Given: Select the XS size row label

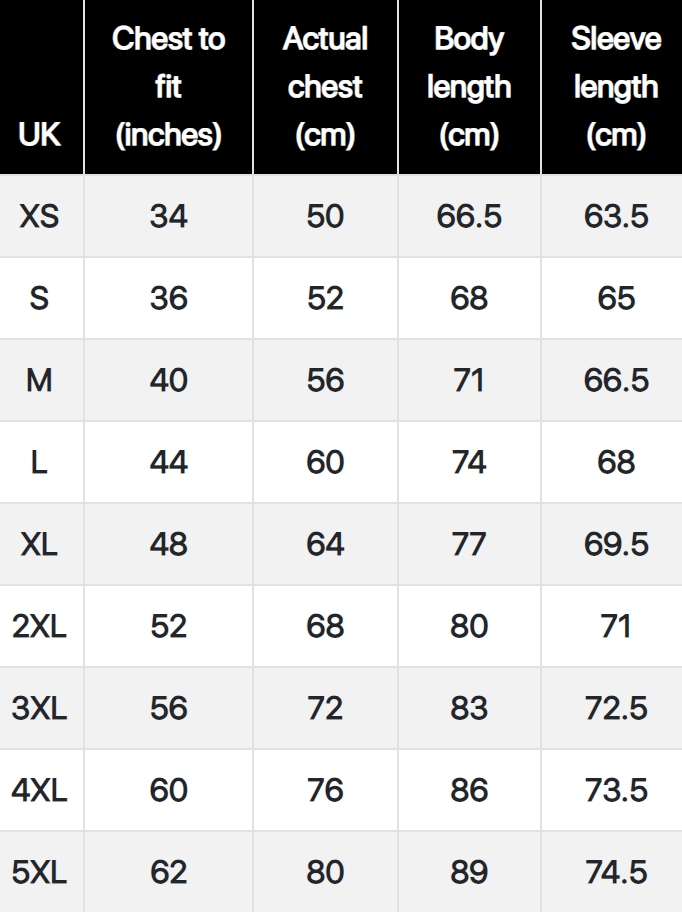Looking at the screenshot, I should click(x=39, y=216).
